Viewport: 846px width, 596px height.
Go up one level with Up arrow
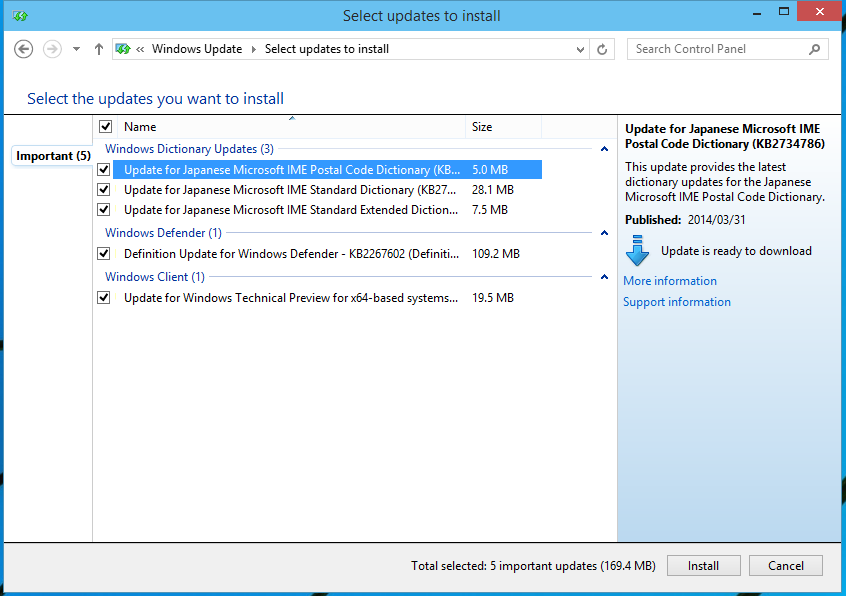coord(98,49)
